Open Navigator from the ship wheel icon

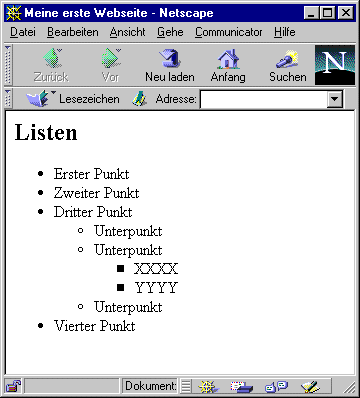(208, 387)
